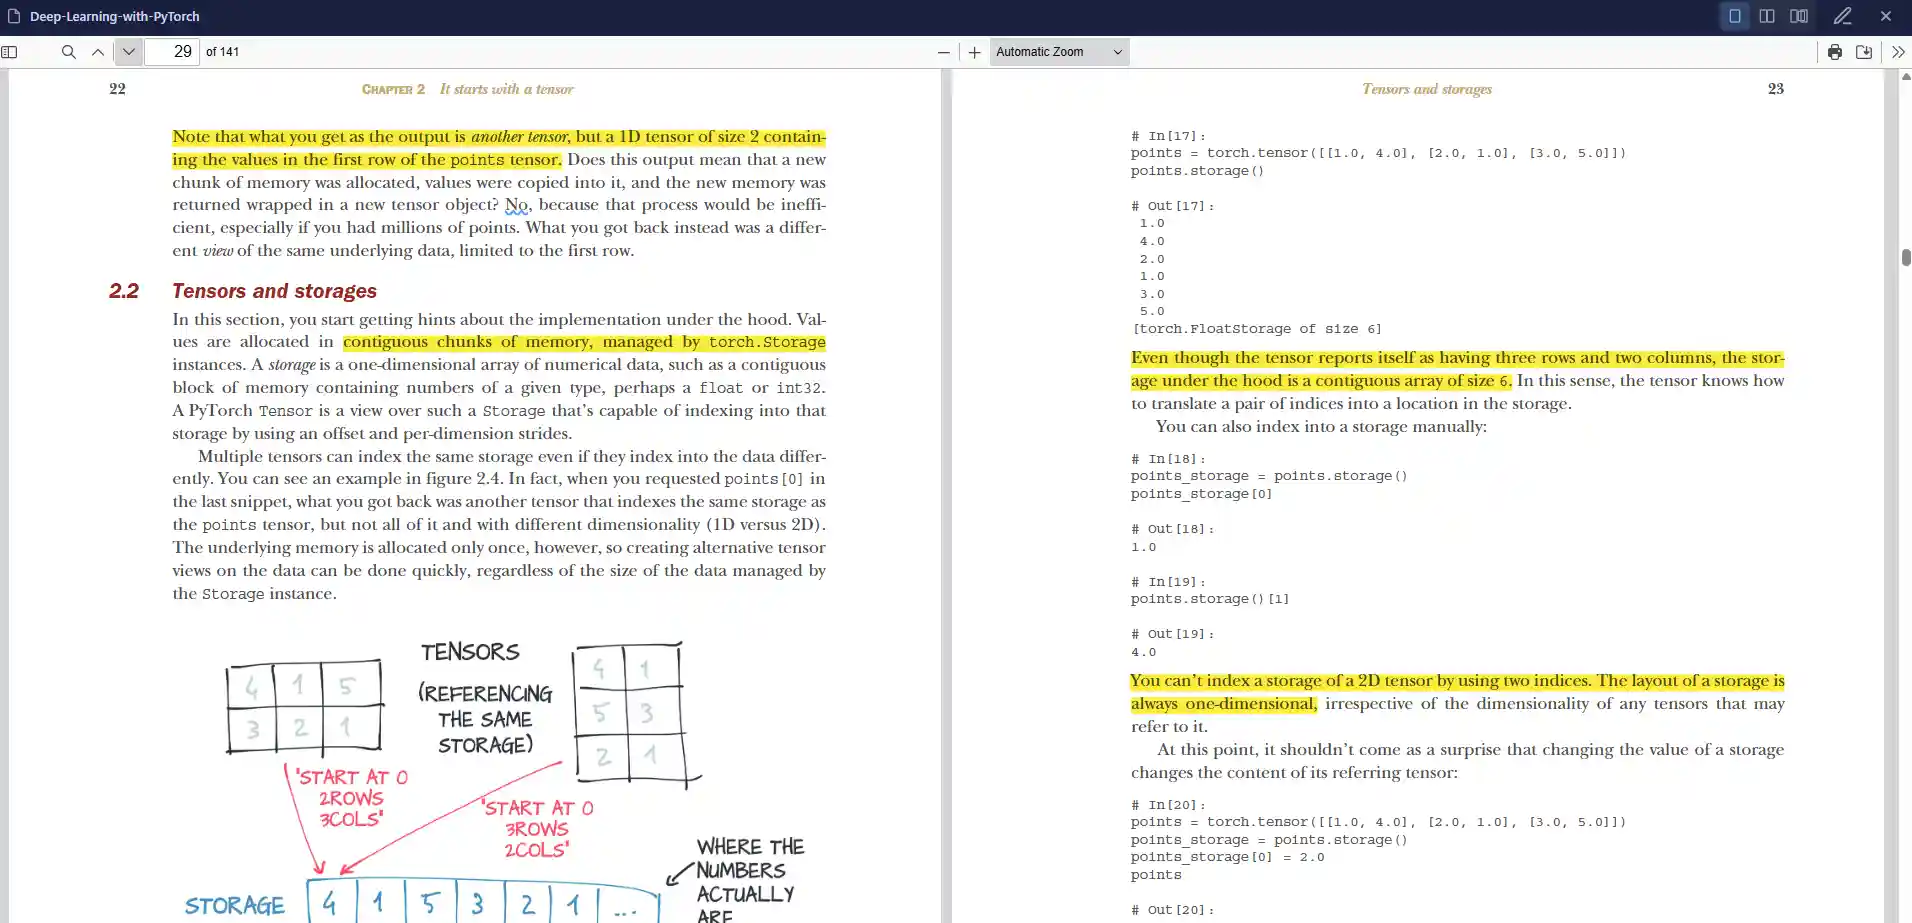This screenshot has height=923, width=1912.
Task: Click the '# In[18]:' code line
Action: (1168, 459)
